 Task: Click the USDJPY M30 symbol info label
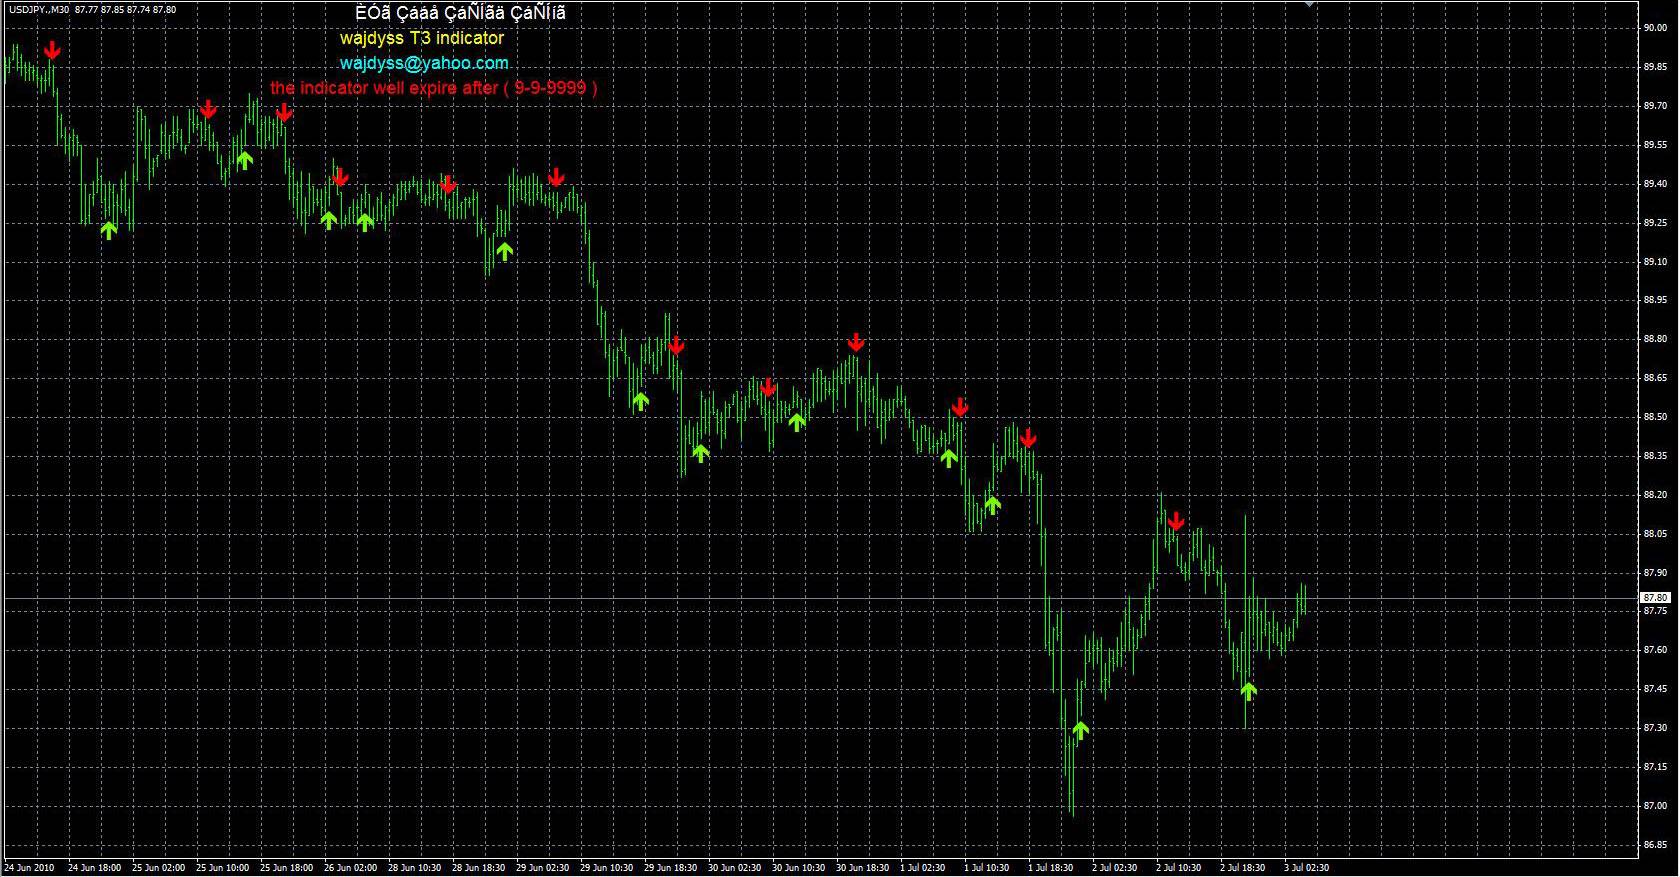(91, 9)
